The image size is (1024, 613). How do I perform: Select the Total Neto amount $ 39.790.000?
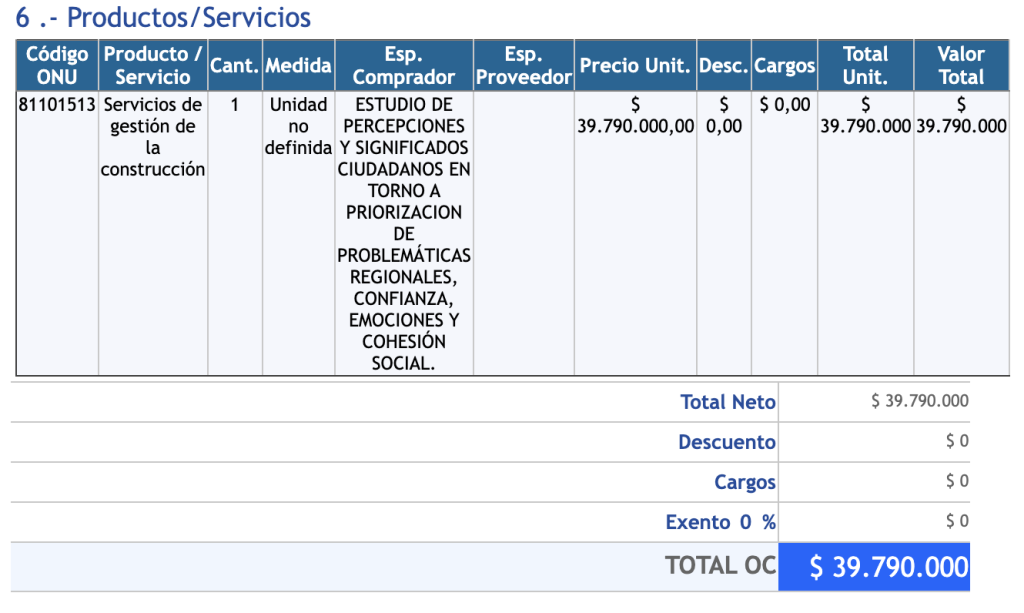[919, 401]
